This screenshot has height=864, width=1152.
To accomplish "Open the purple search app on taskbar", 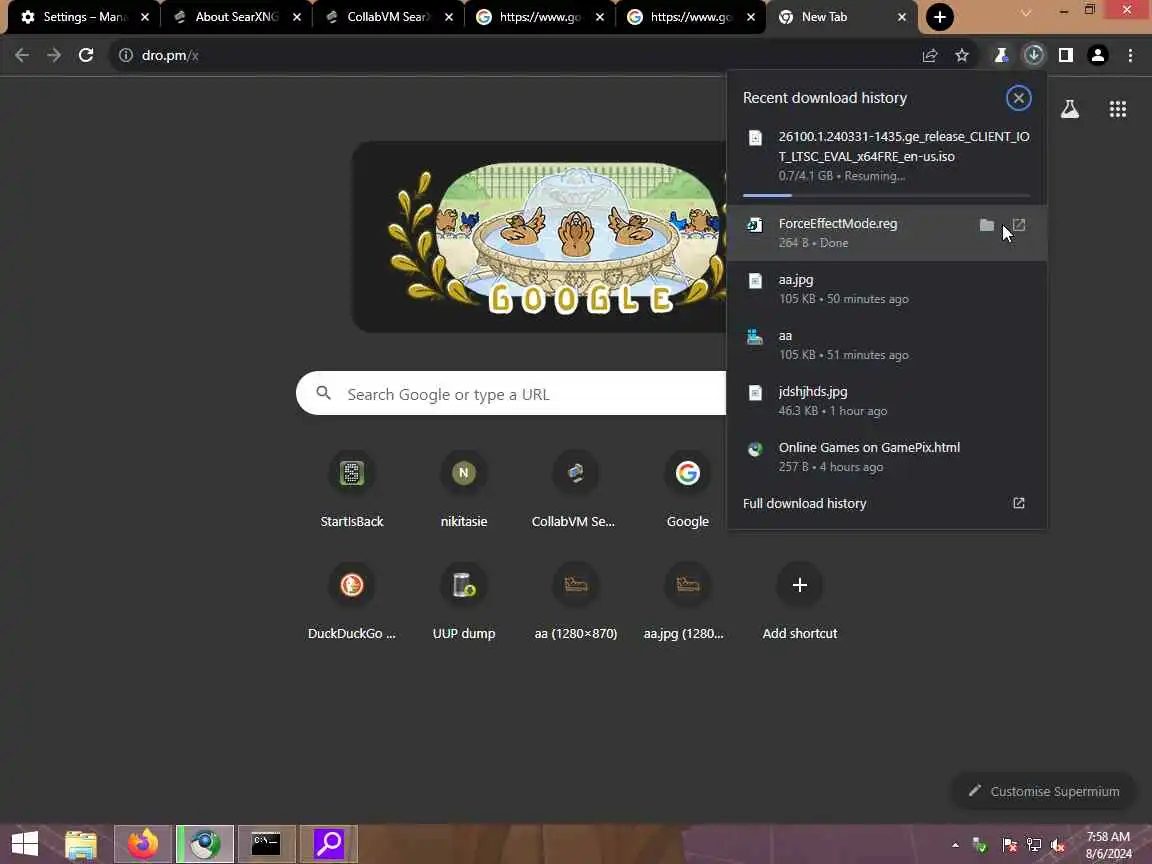I will (x=329, y=843).
